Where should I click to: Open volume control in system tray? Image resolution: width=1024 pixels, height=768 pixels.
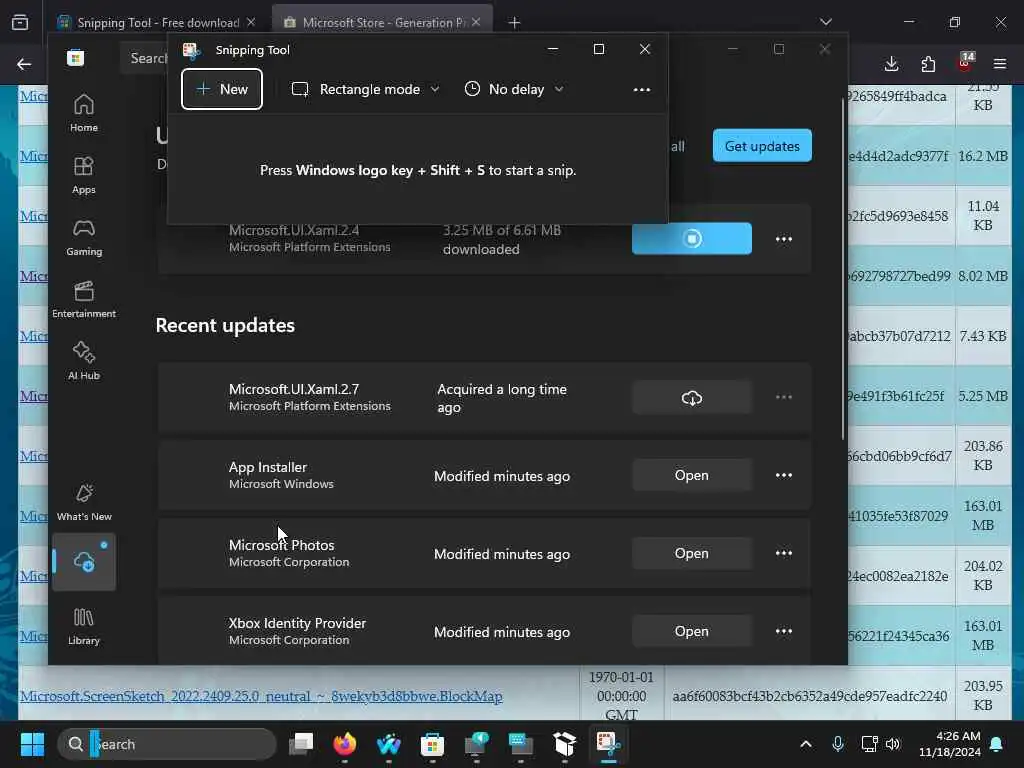893,744
